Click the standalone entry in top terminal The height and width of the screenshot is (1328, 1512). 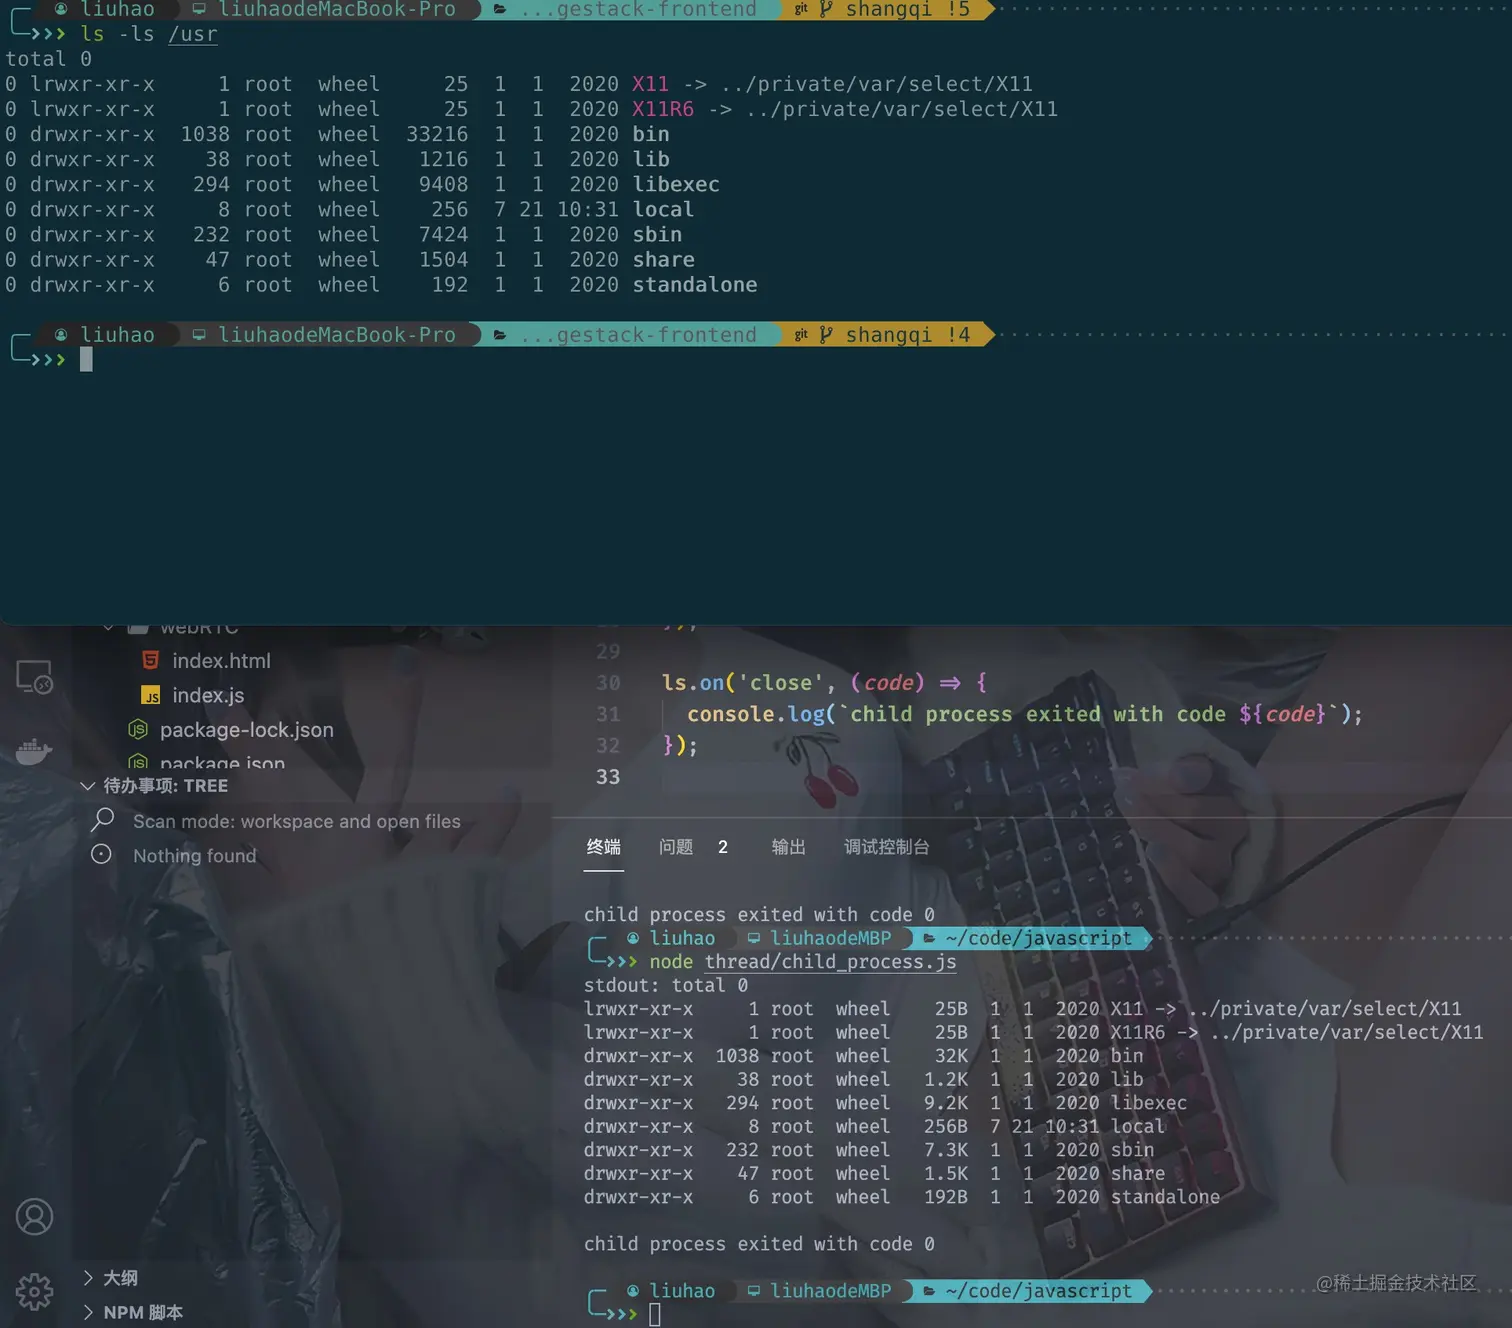click(x=695, y=285)
